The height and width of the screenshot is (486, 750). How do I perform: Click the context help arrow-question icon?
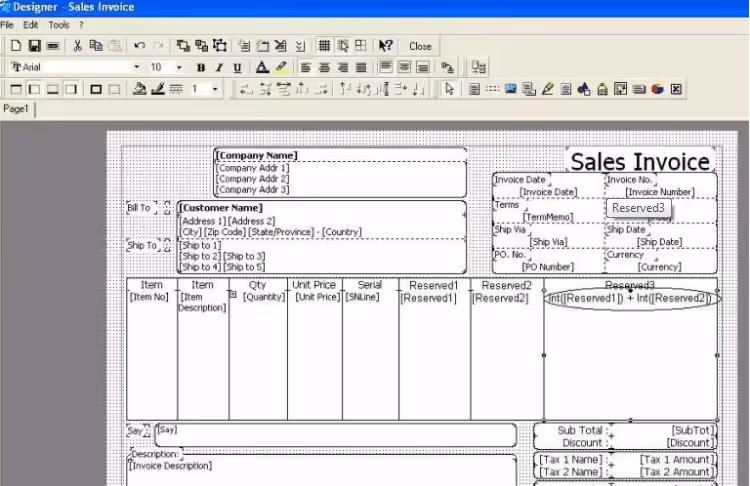pyautogui.click(x=386, y=46)
